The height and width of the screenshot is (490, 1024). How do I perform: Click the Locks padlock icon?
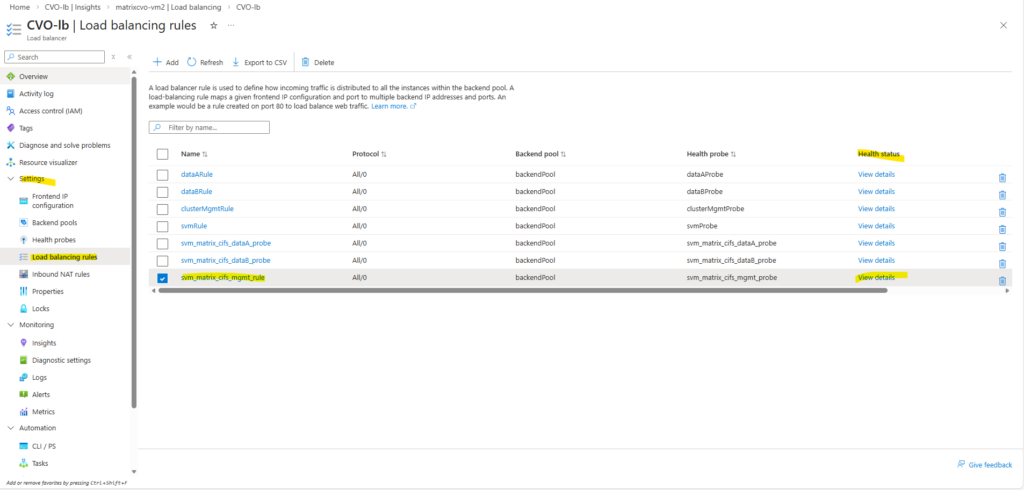click(x=24, y=308)
